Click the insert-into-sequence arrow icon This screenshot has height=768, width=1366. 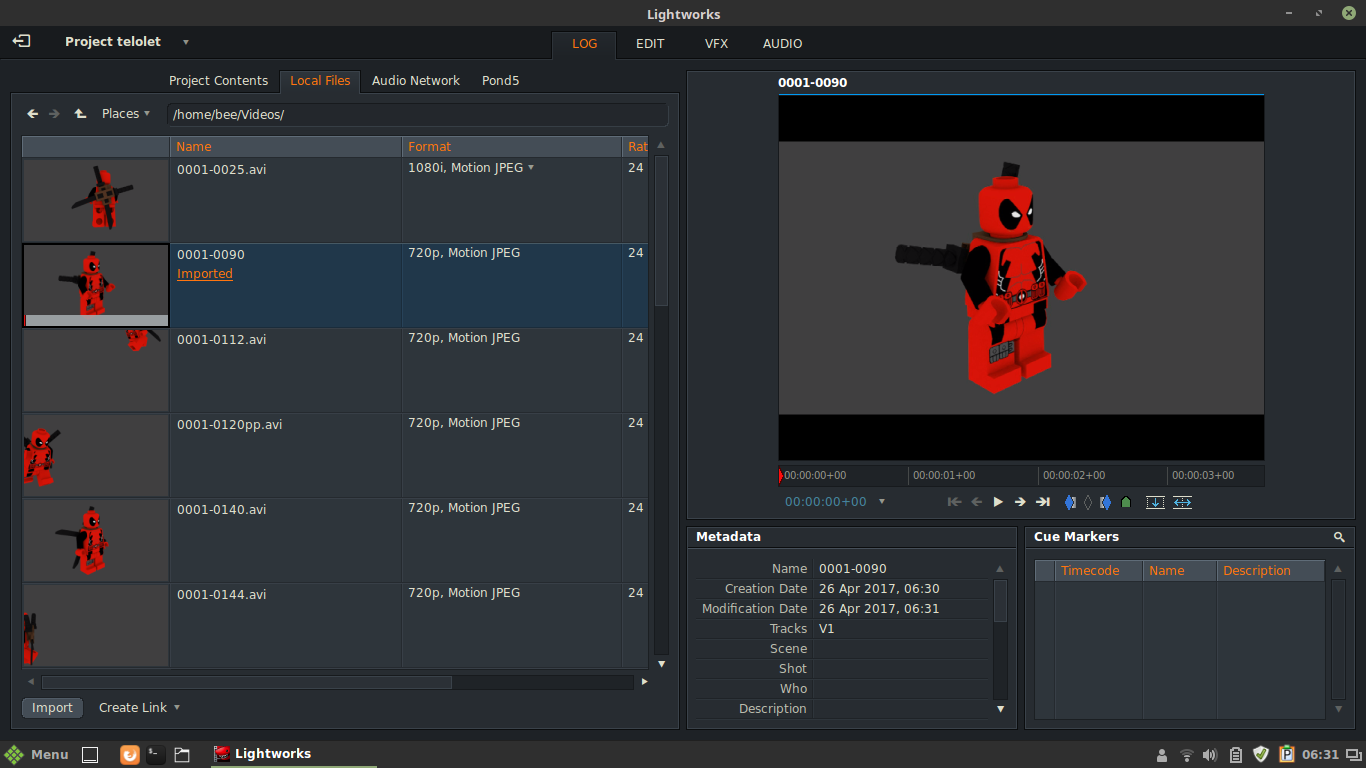[x=1155, y=502]
